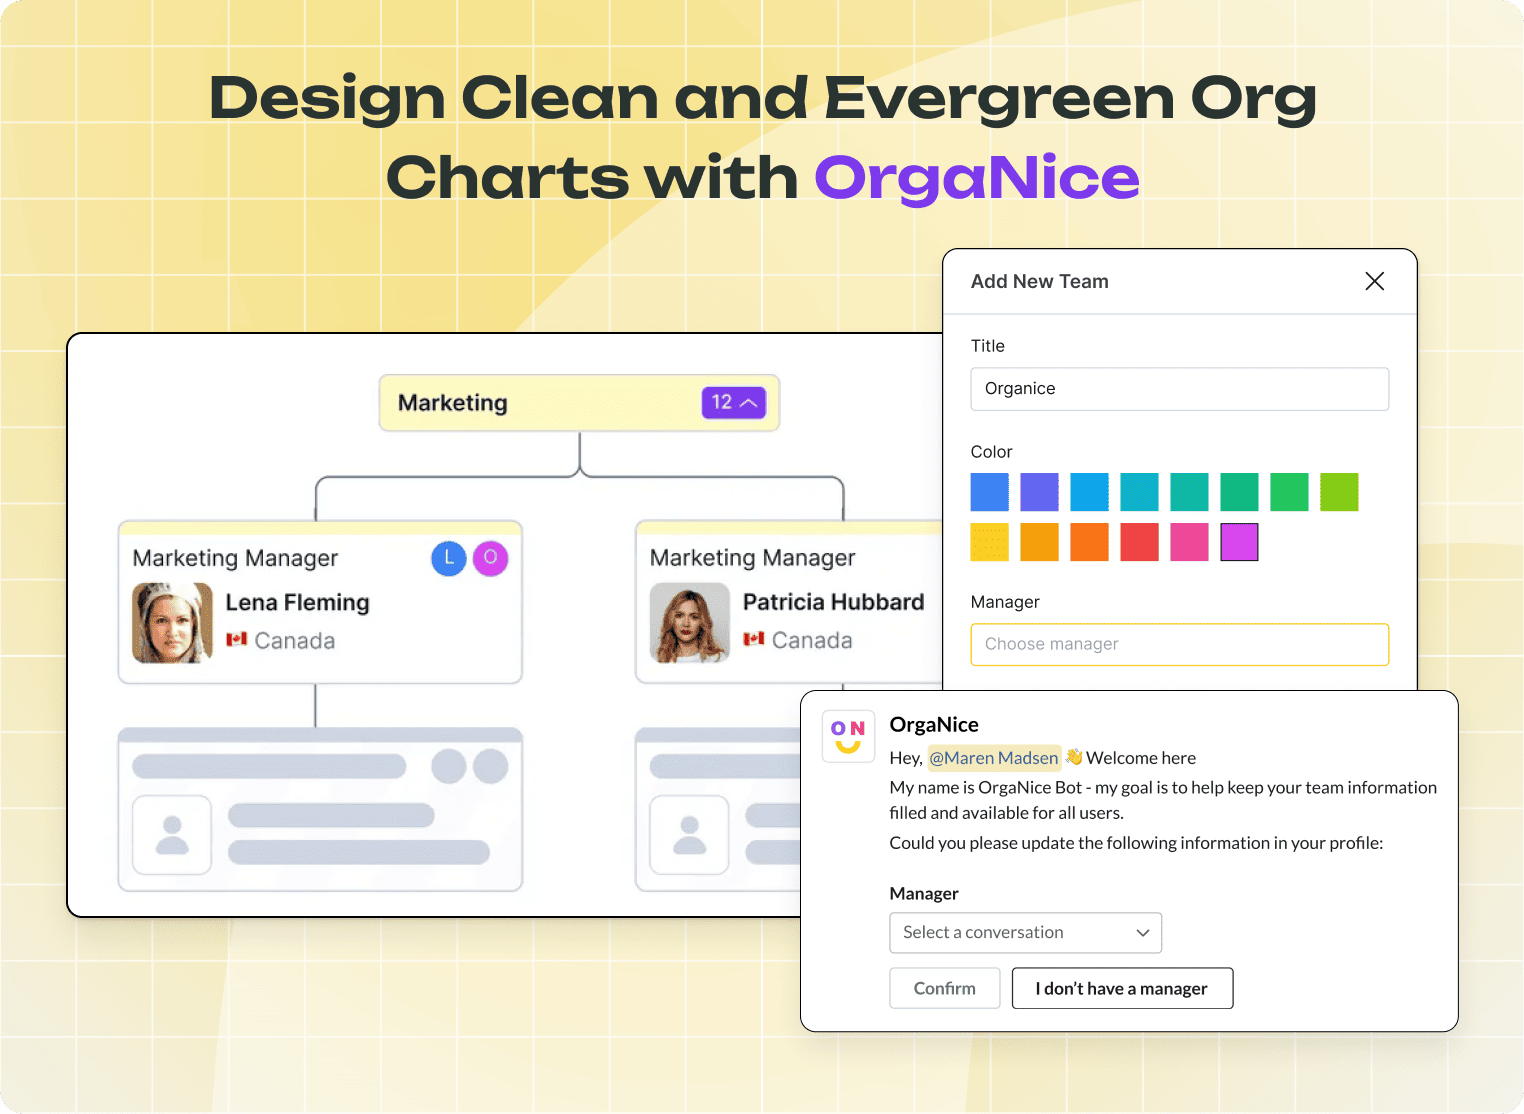This screenshot has width=1524, height=1114.
Task: Open Lena Fleming's profile photo
Action: coord(172,623)
